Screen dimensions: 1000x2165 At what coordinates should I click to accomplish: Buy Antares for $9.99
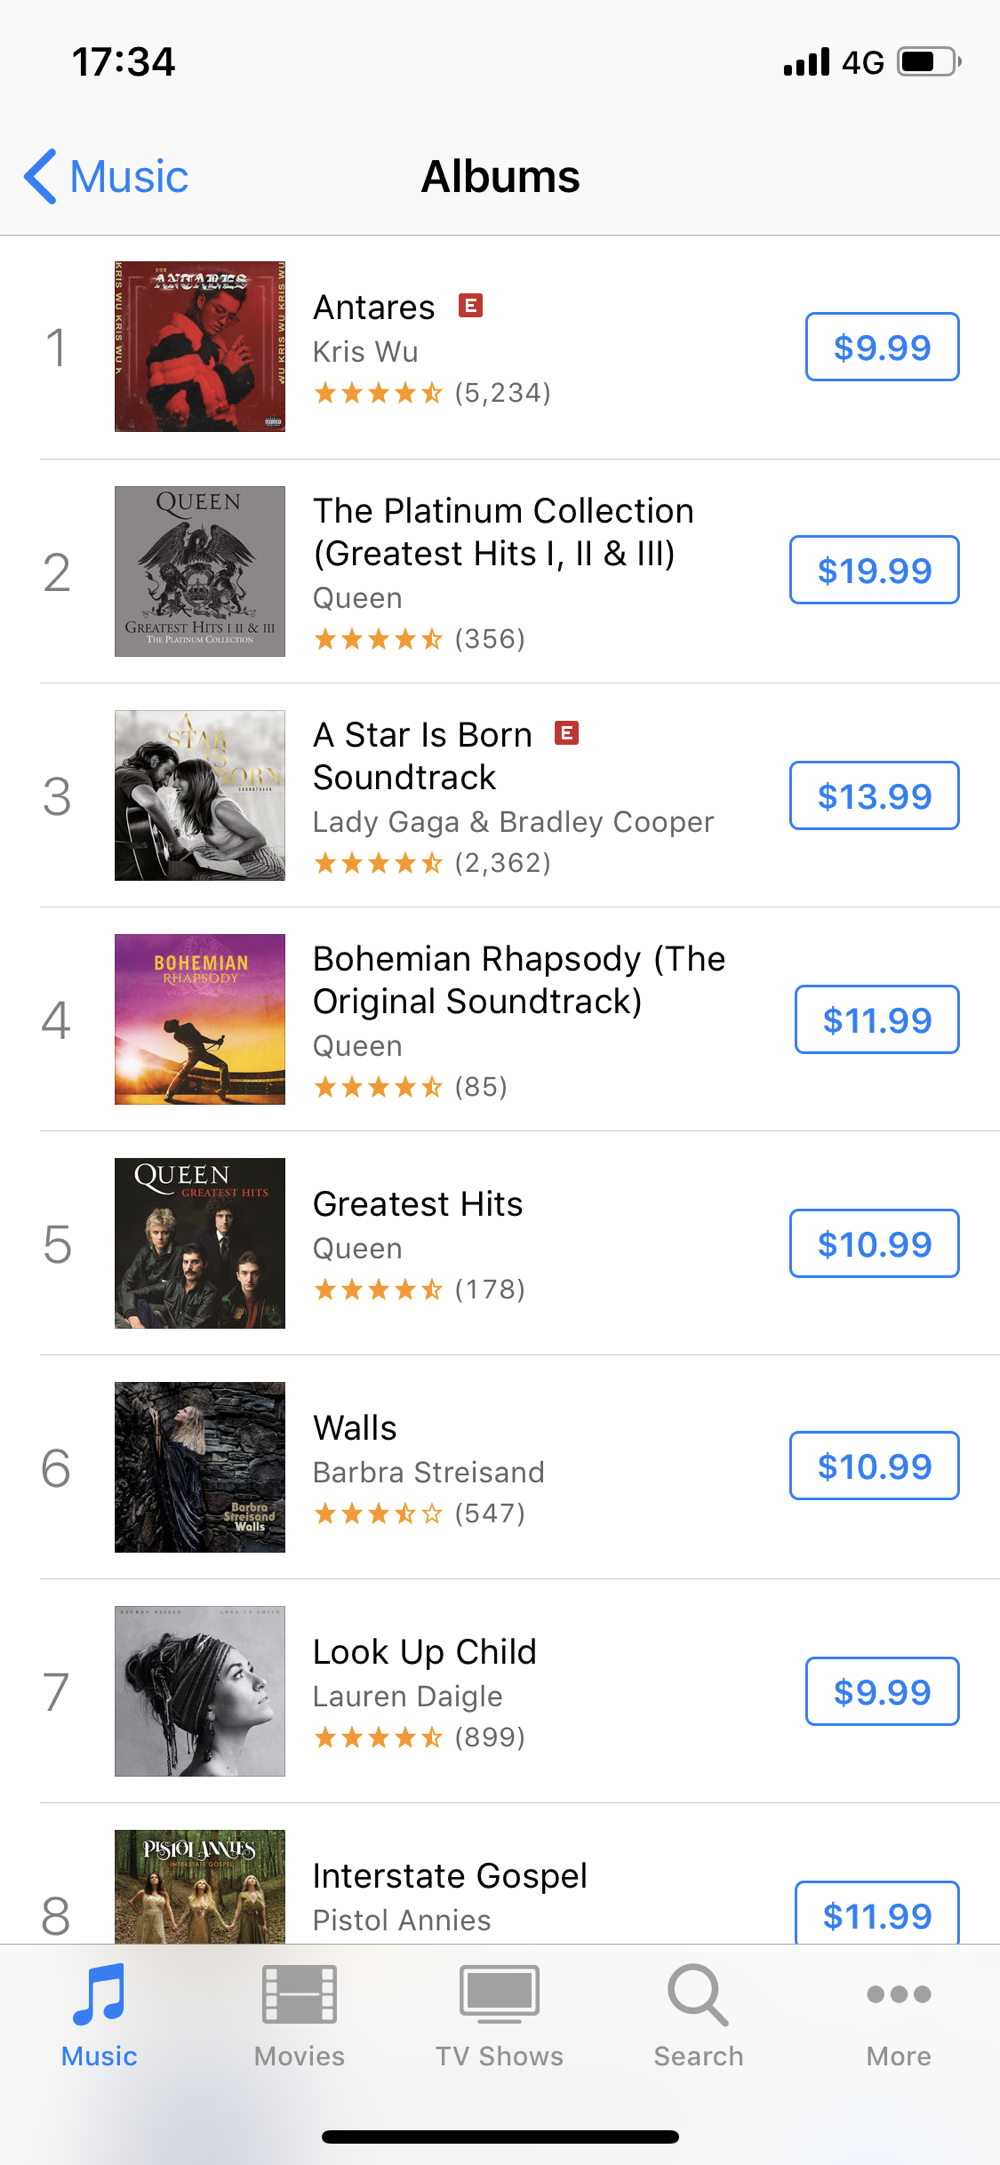click(x=882, y=347)
